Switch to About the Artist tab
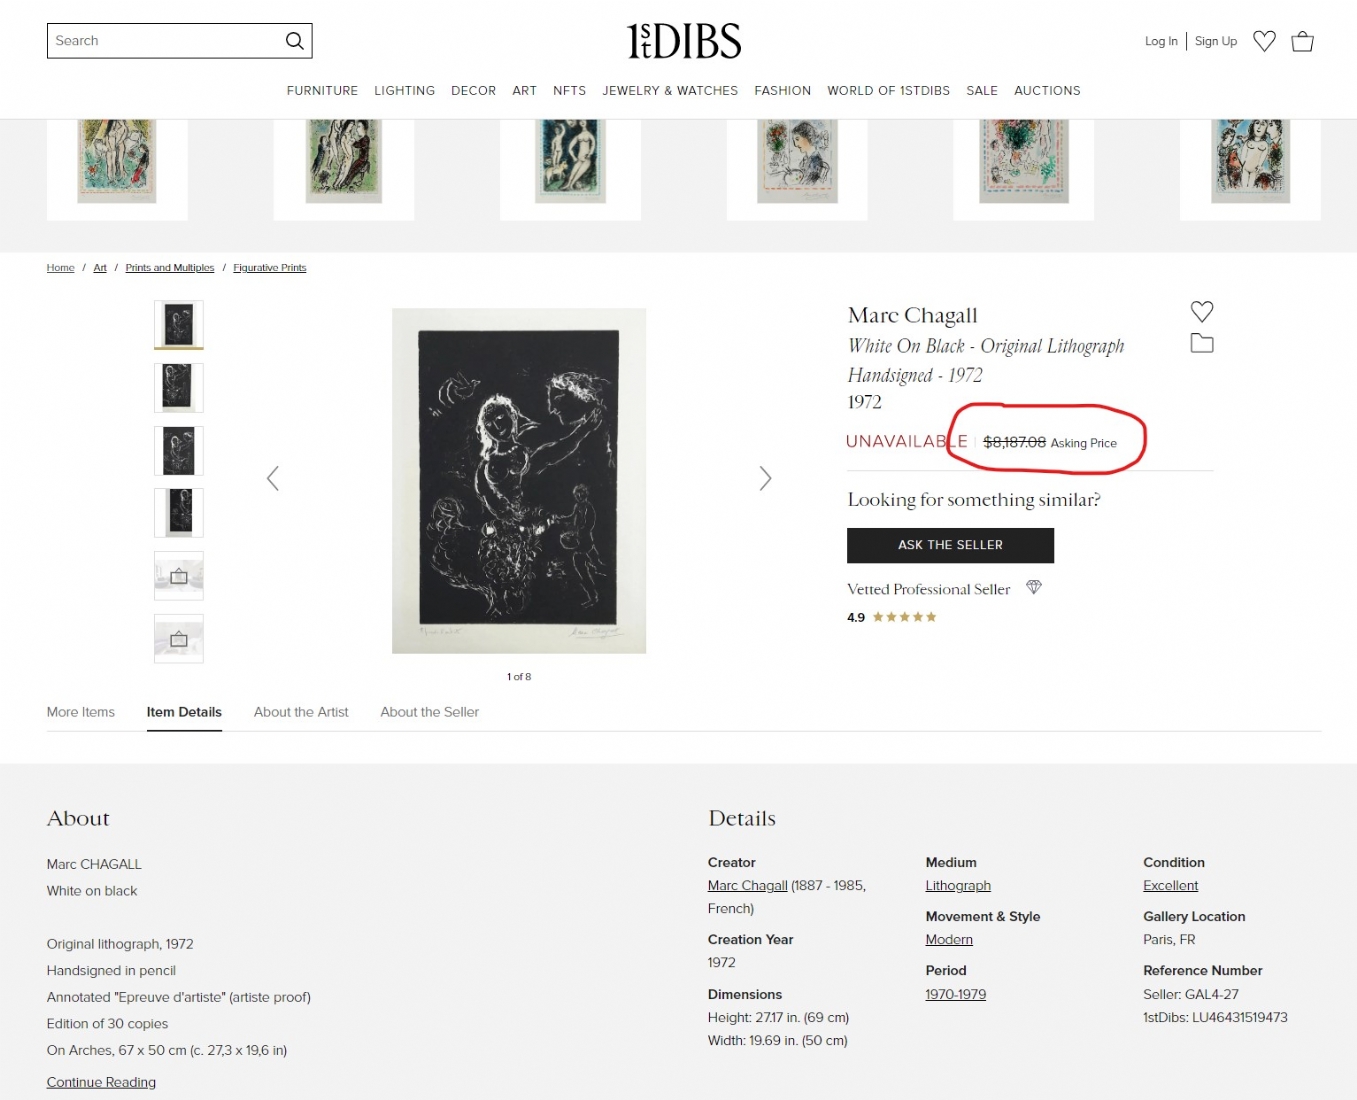Viewport: 1357px width, 1100px height. [301, 712]
